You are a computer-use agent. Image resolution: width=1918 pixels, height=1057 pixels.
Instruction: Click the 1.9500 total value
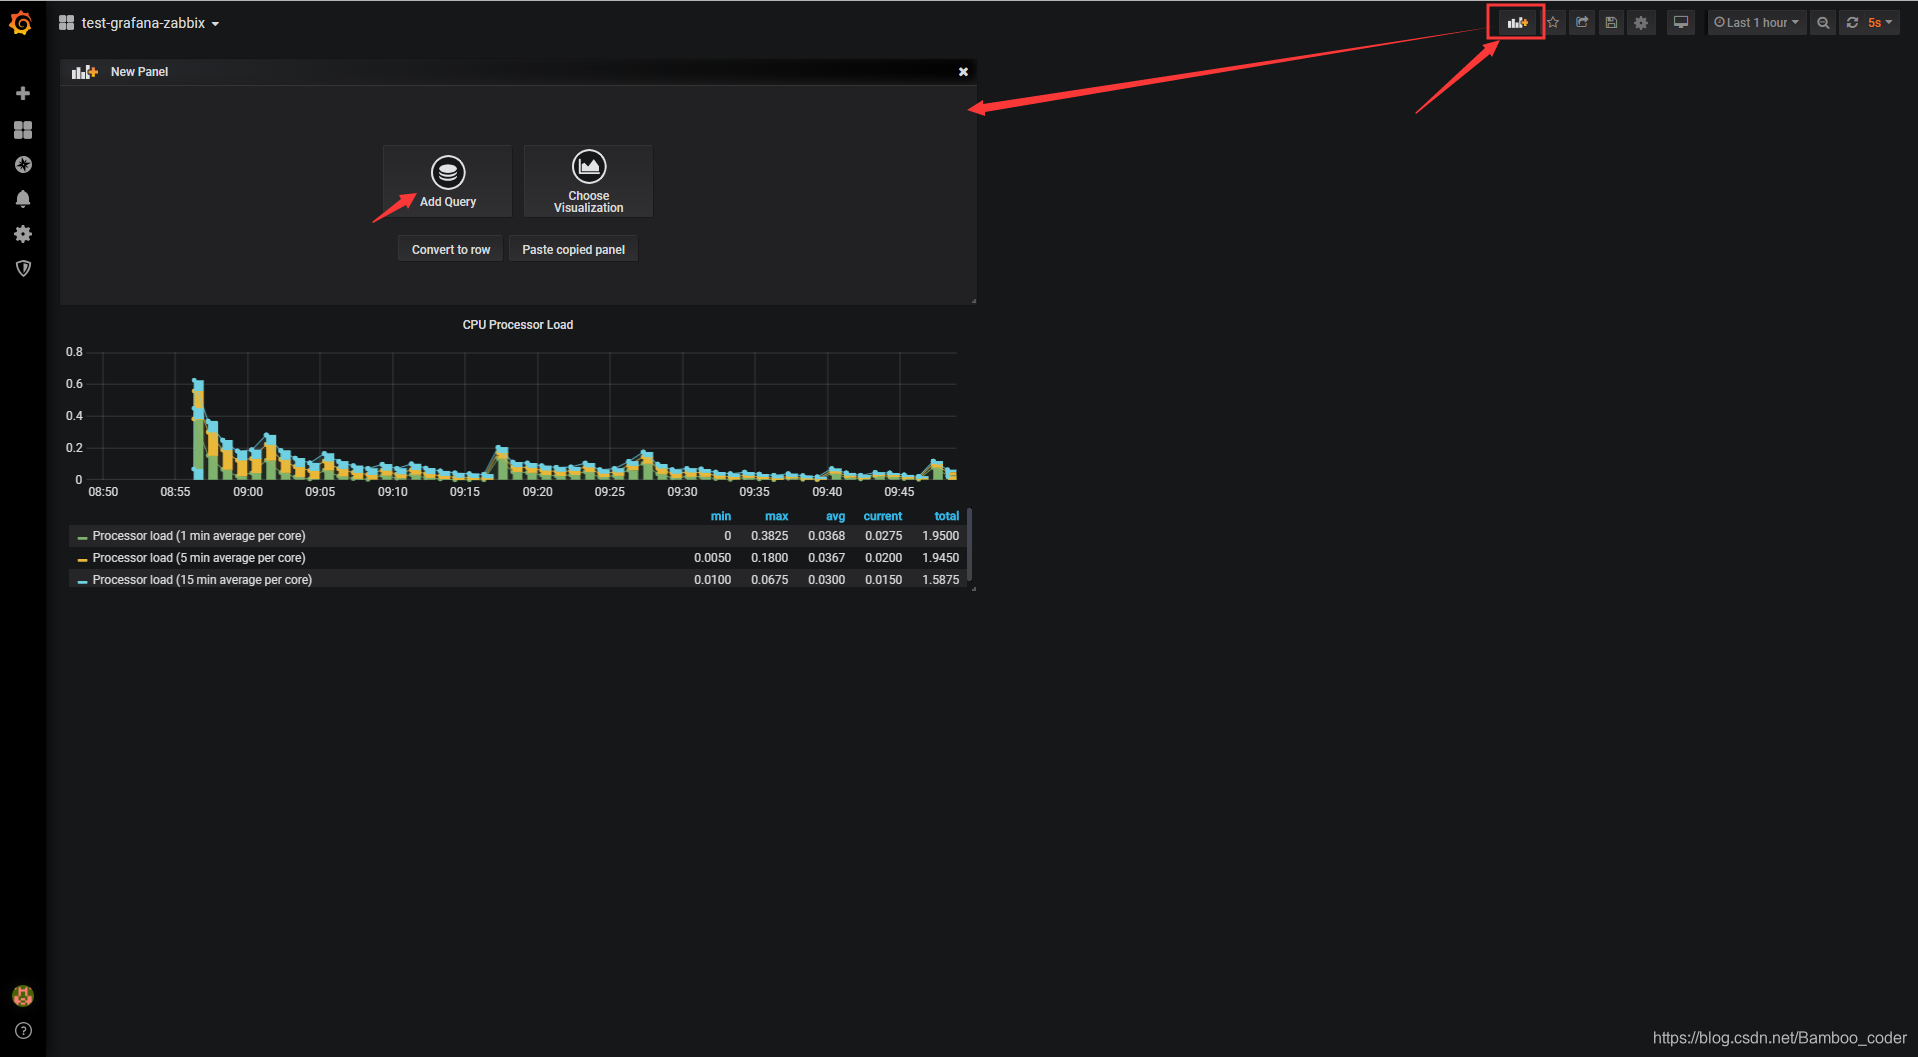(x=940, y=536)
